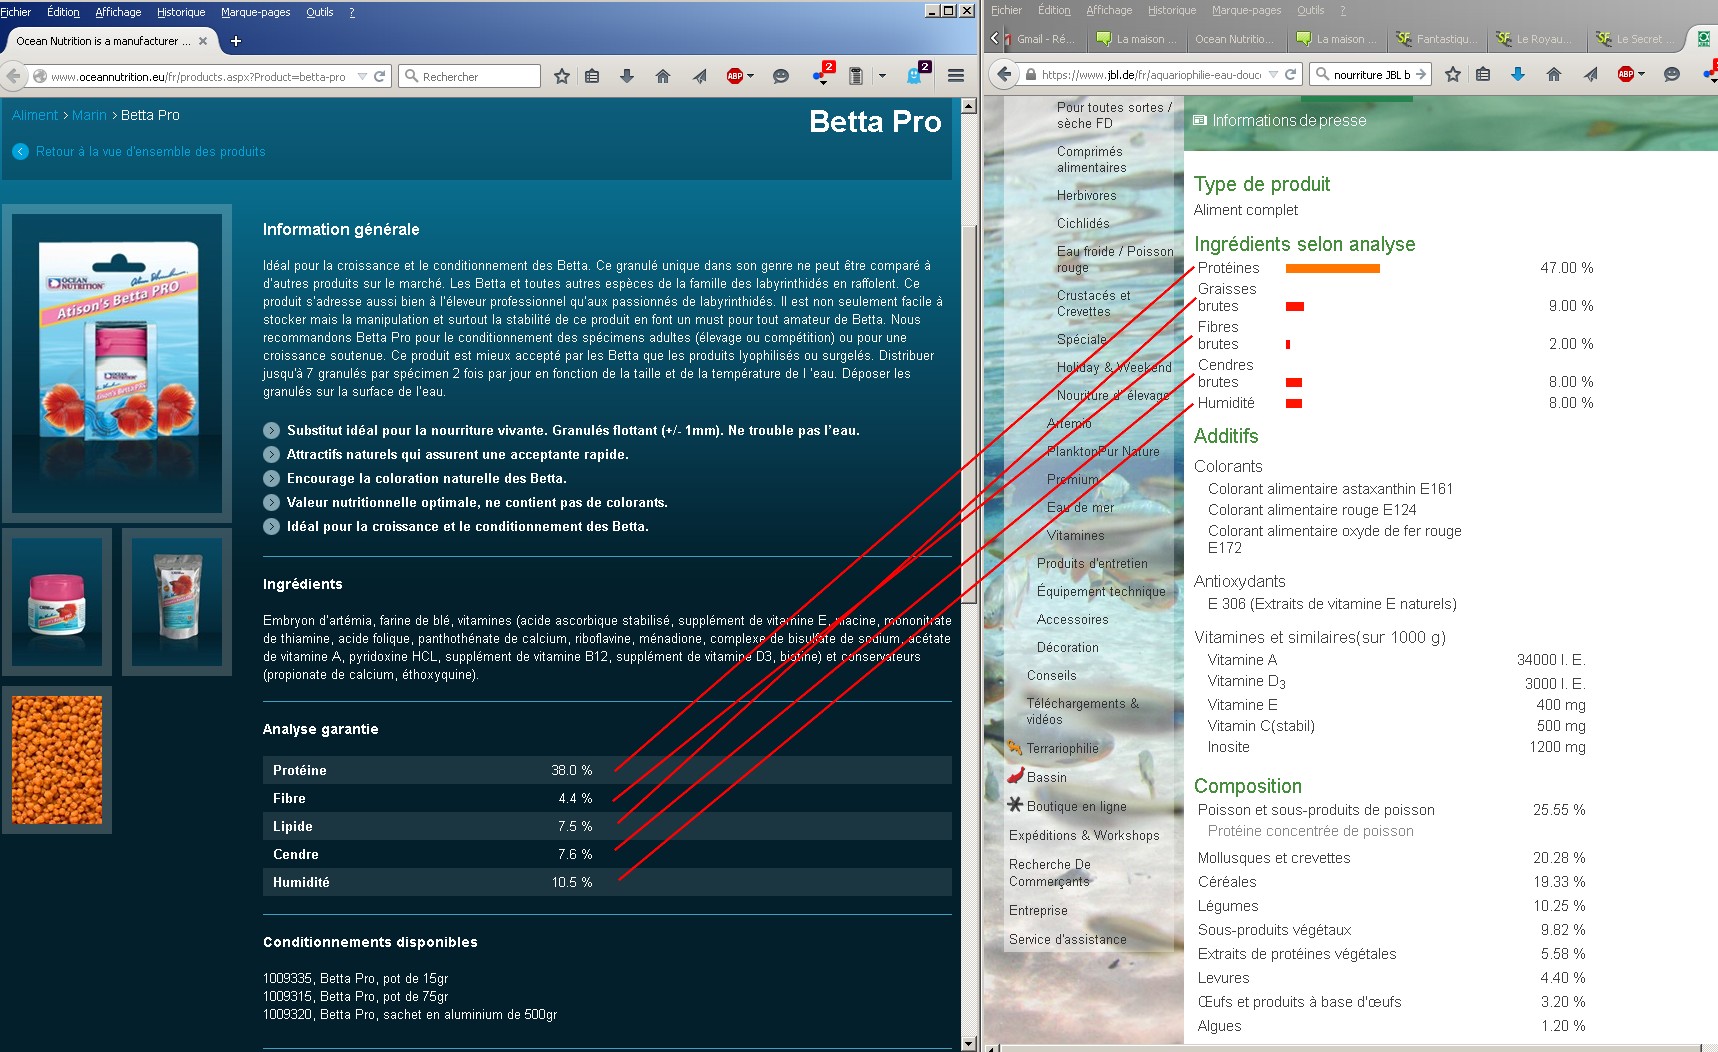The height and width of the screenshot is (1052, 1718).
Task: Open bookmarks list icon in jbl.de window
Action: coord(1483,74)
